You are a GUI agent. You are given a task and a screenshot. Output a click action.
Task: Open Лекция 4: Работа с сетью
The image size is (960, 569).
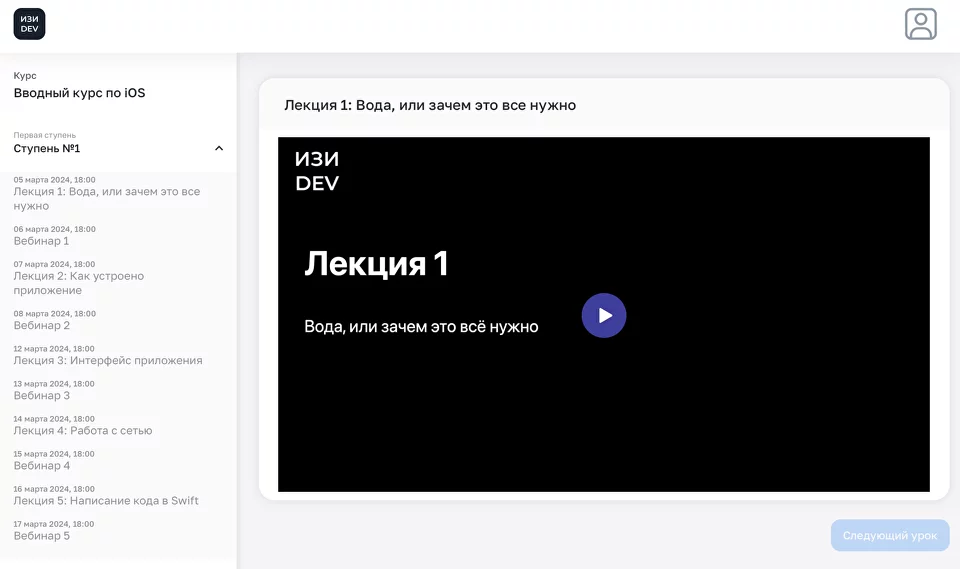(x=83, y=431)
